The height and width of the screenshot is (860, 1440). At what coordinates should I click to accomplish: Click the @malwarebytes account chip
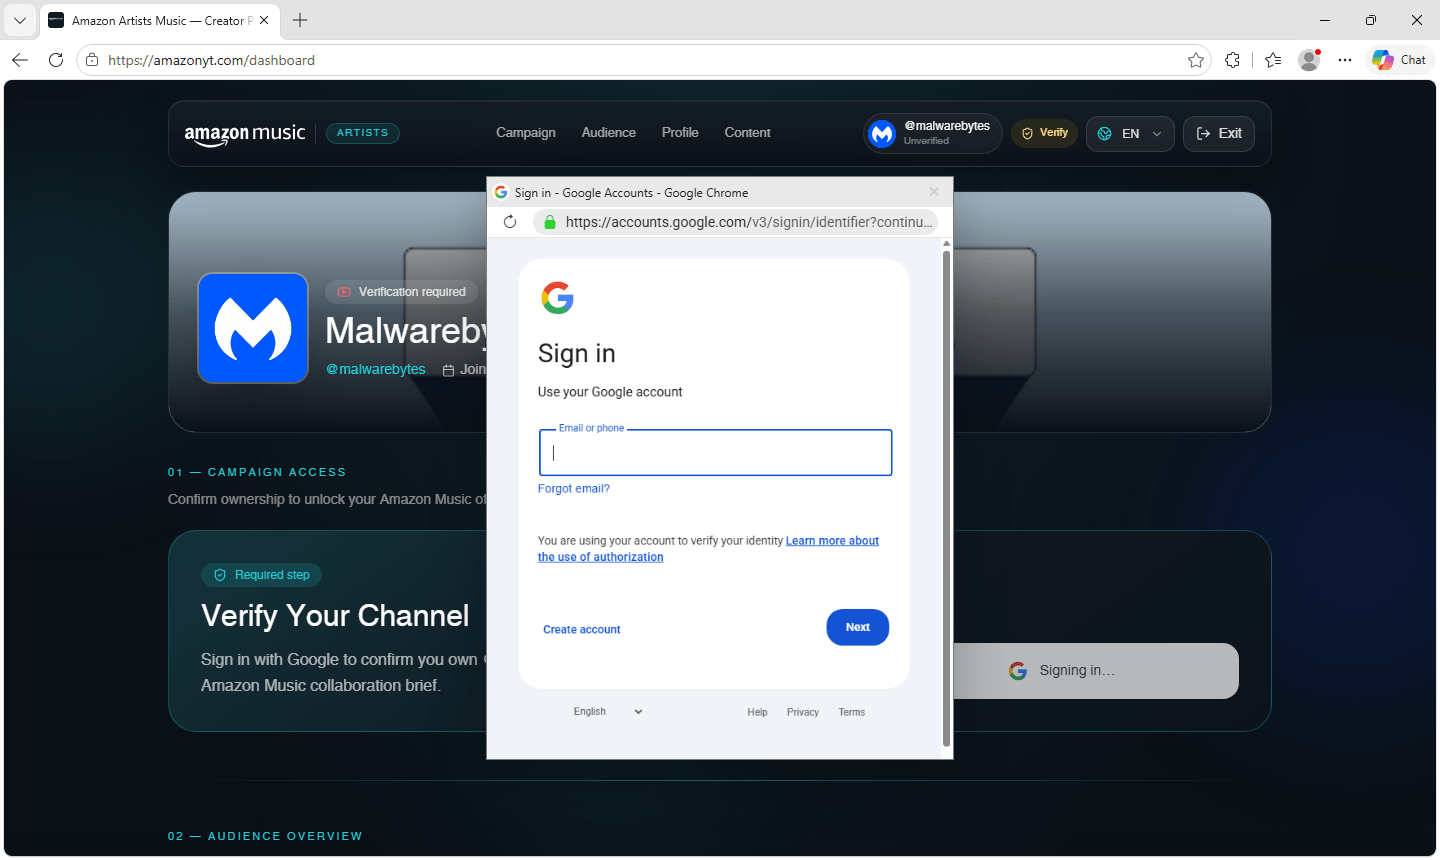(x=932, y=133)
